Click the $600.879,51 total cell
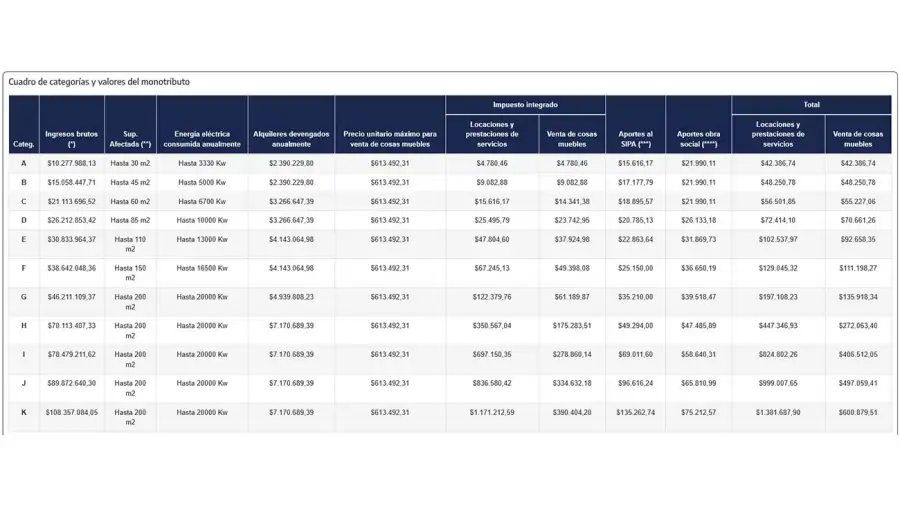 point(857,412)
